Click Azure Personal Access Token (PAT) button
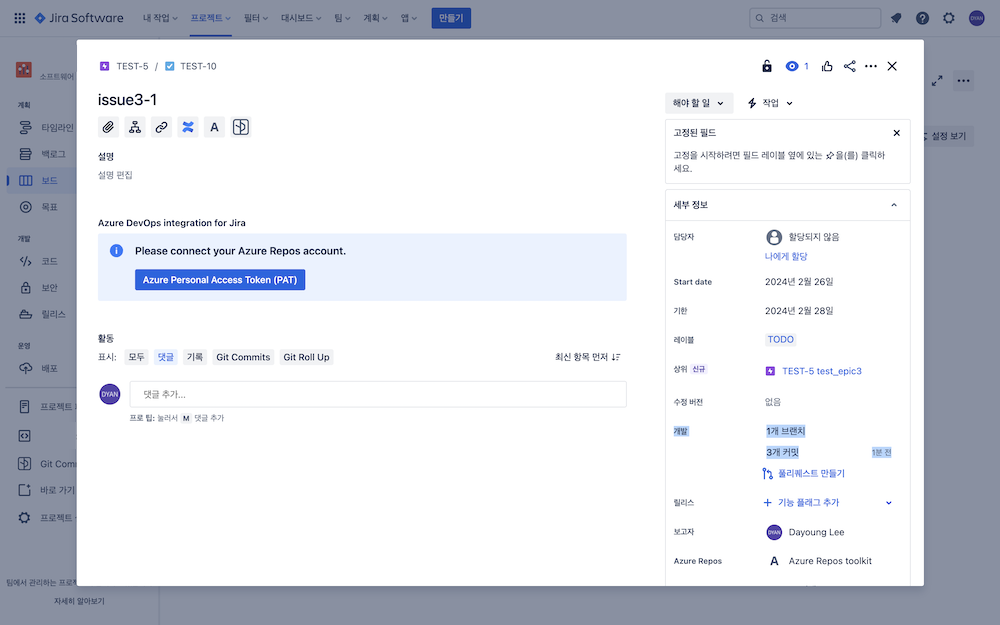Image resolution: width=1000 pixels, height=625 pixels. [x=219, y=279]
